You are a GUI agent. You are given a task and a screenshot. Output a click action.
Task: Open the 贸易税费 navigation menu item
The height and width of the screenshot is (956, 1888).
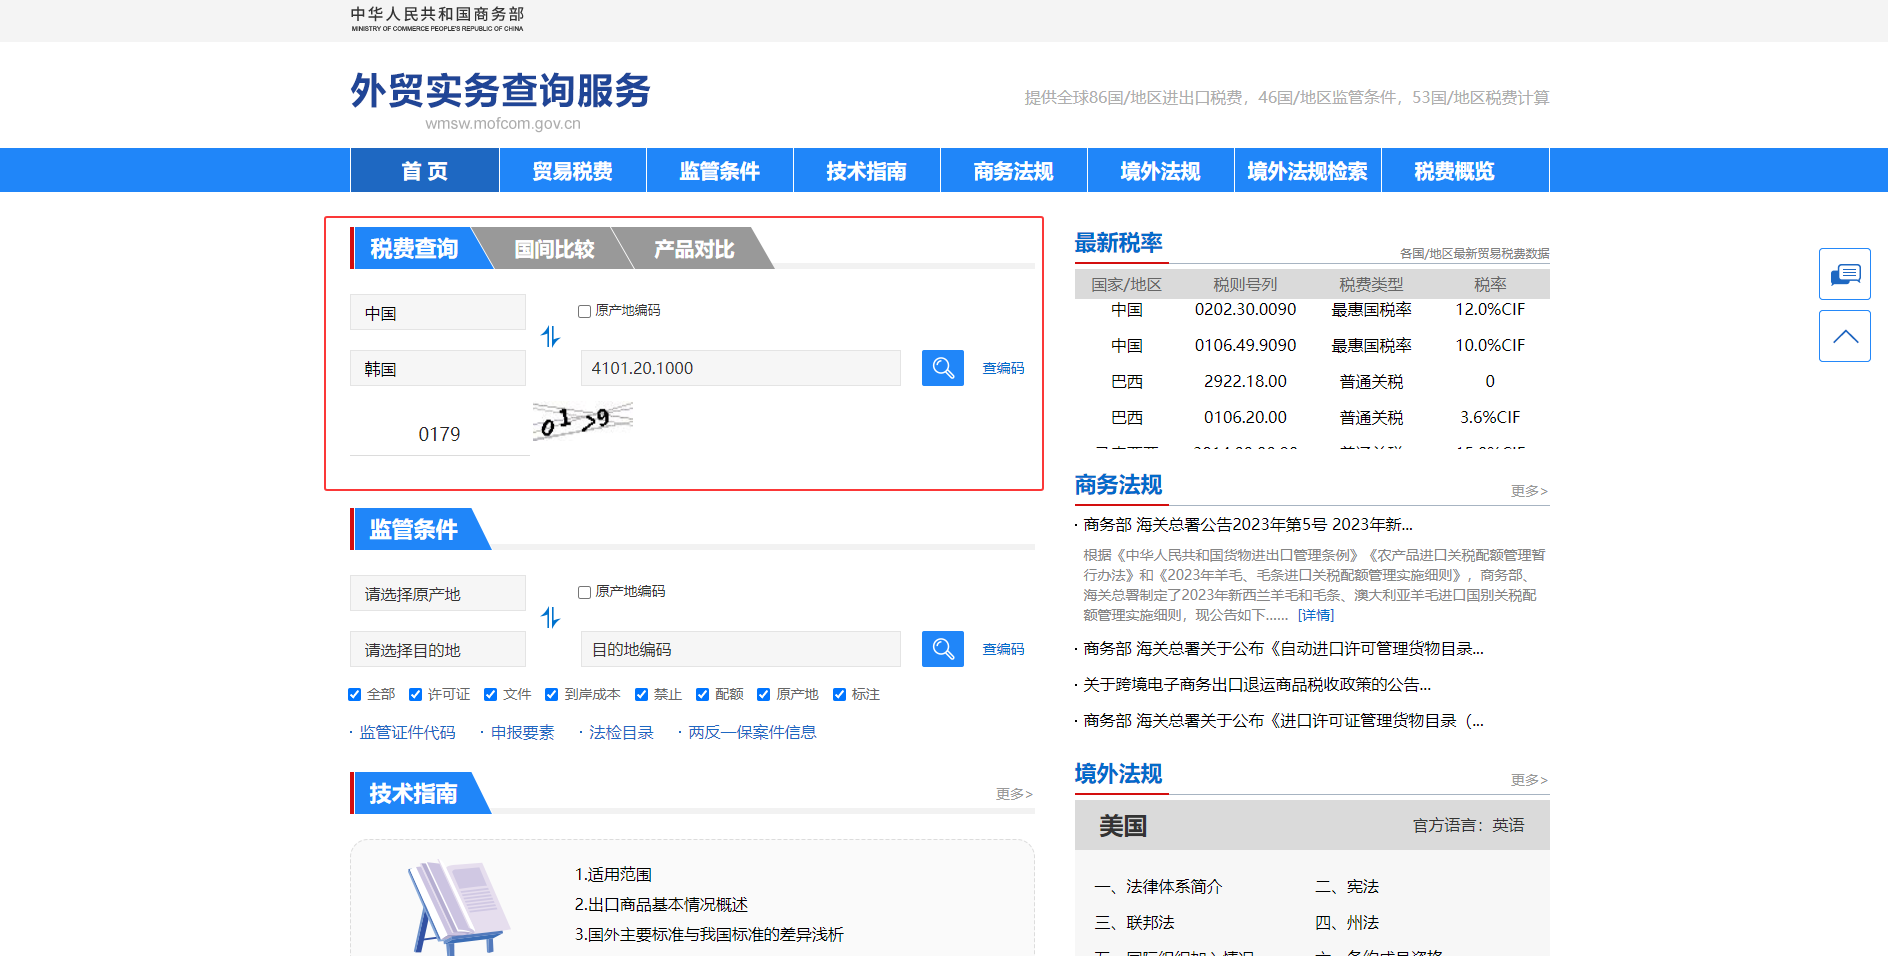pos(572,171)
